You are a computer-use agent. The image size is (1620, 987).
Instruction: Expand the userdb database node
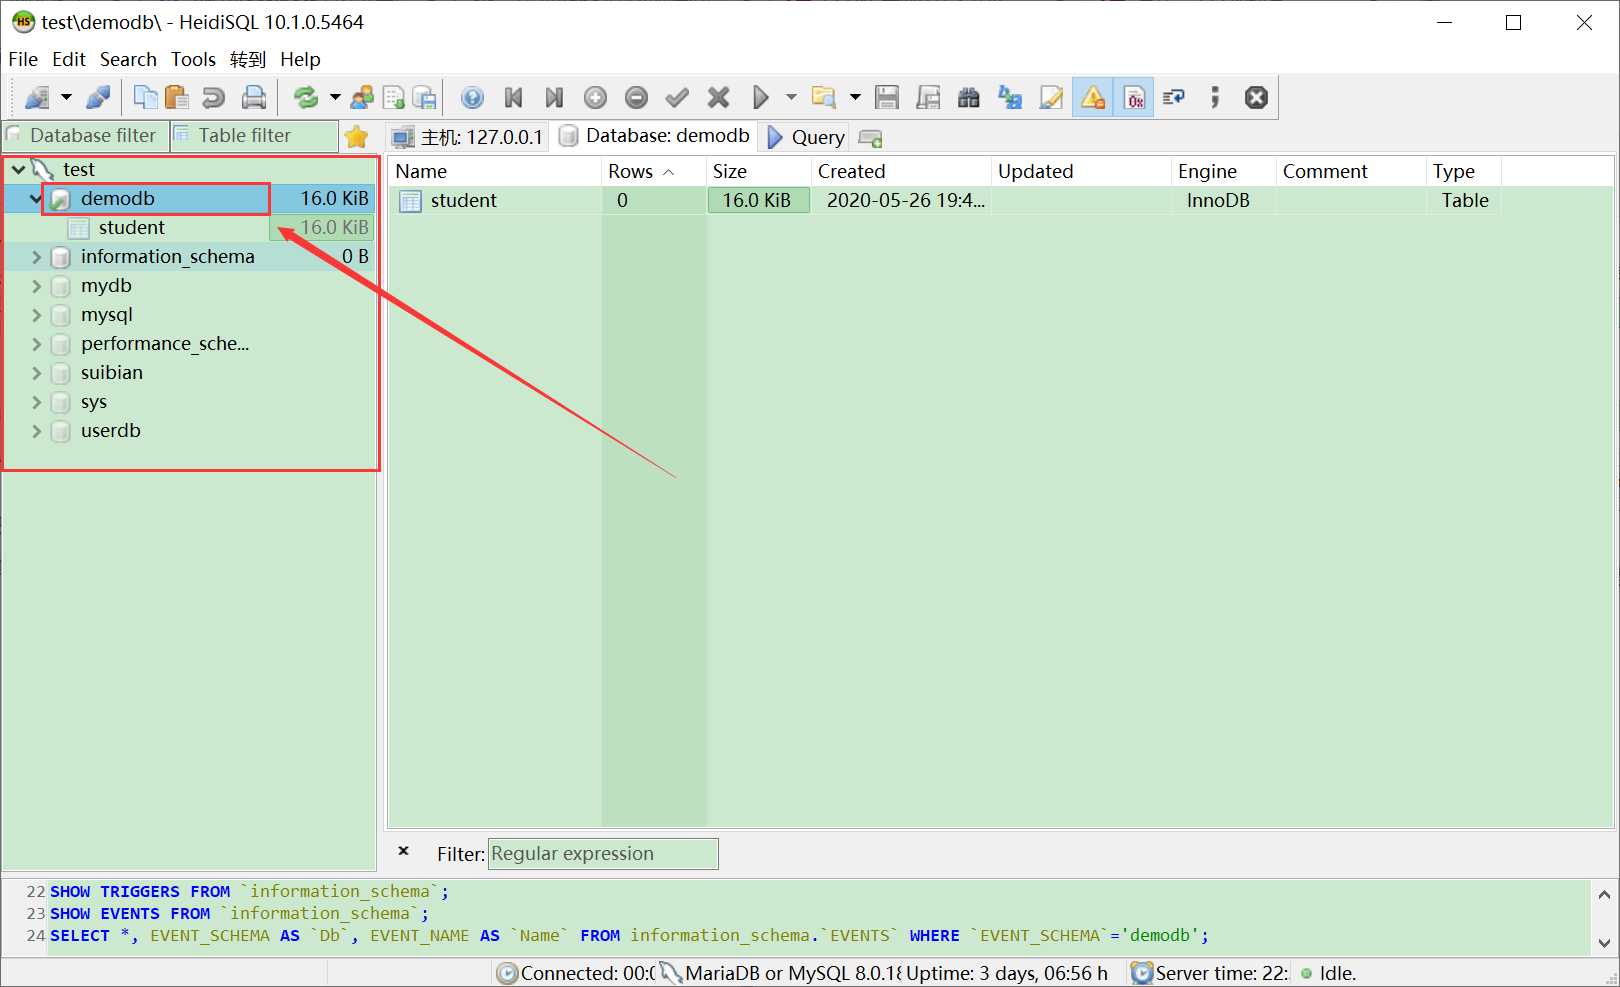coord(36,431)
